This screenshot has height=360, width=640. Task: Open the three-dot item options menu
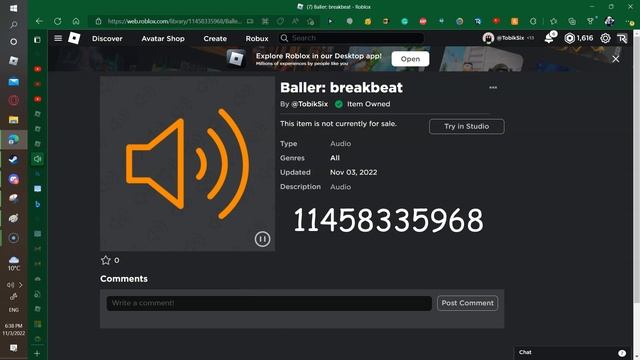point(493,87)
